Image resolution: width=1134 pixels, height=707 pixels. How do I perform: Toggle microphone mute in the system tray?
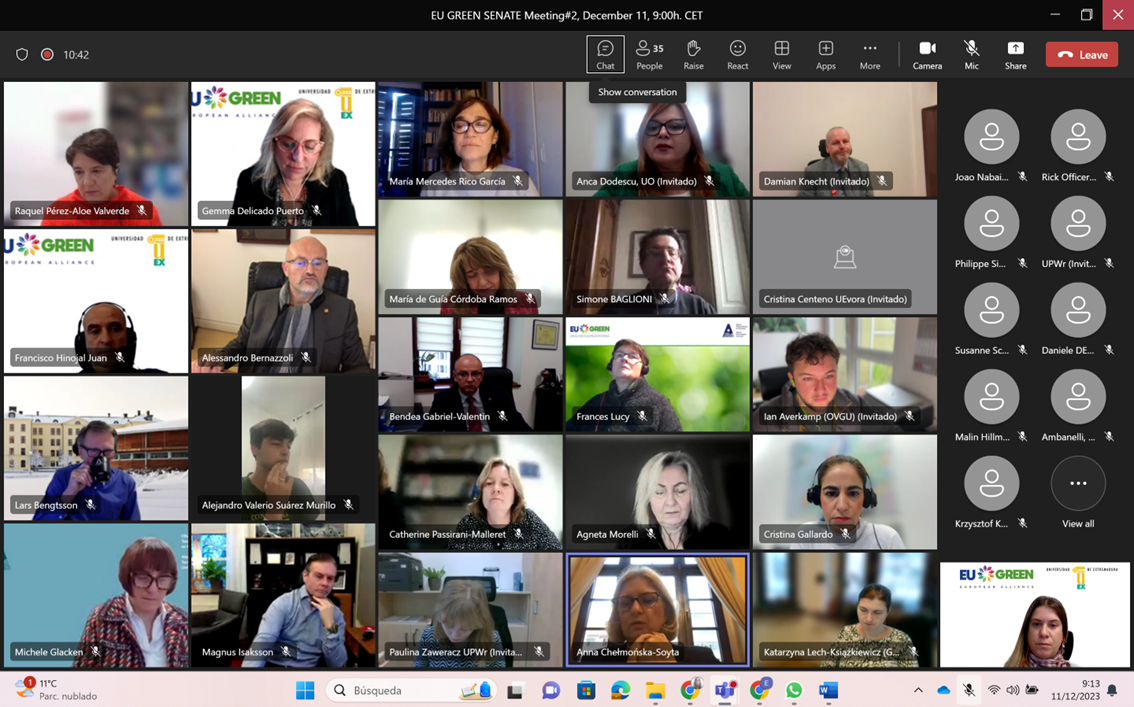point(968,690)
